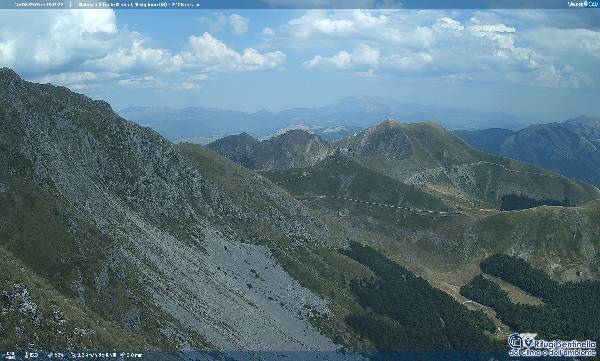Click the humidity droplet icon in bottom bar
Screen dimensions: 600x361
click(50, 355)
